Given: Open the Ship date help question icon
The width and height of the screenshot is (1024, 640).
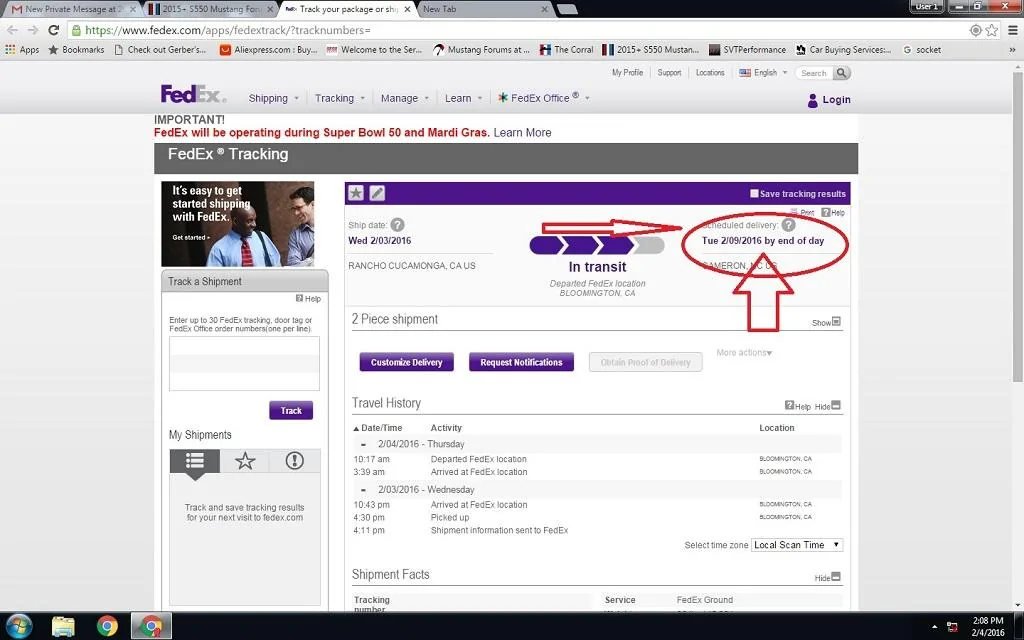Looking at the screenshot, I should click(397, 225).
